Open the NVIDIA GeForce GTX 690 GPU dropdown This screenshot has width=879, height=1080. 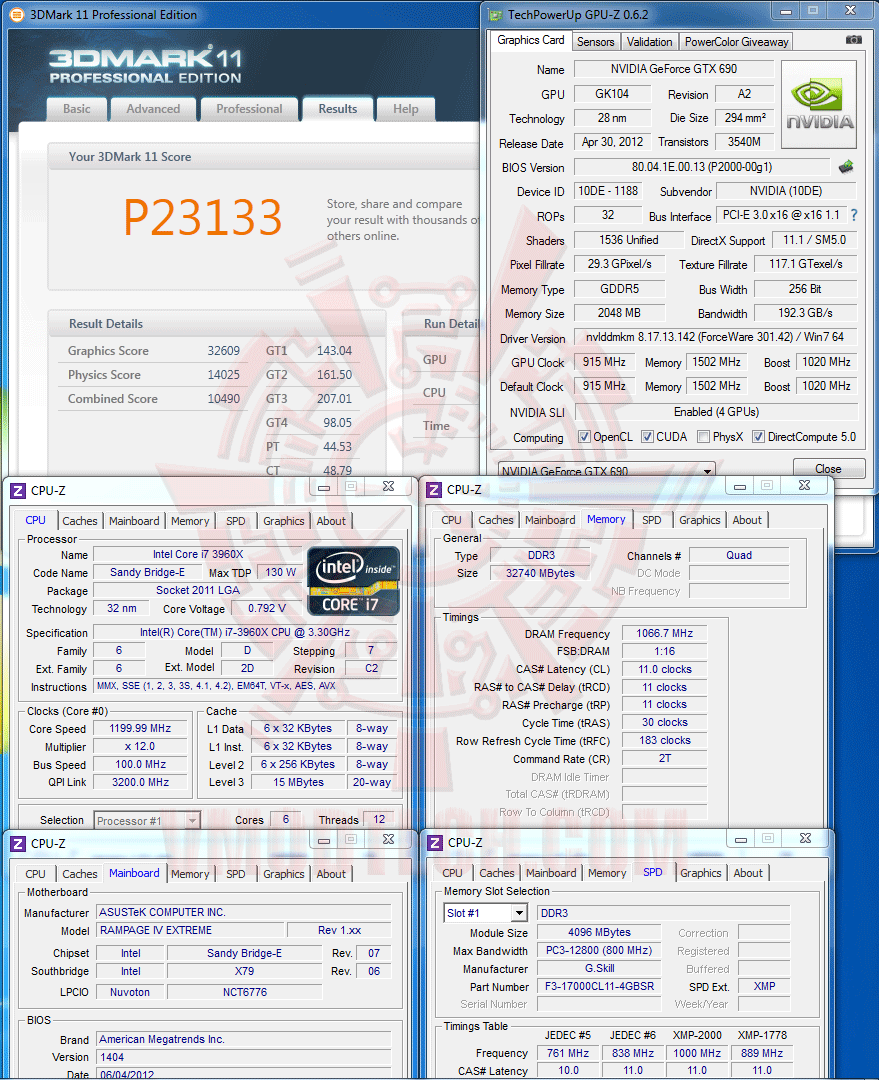(606, 470)
